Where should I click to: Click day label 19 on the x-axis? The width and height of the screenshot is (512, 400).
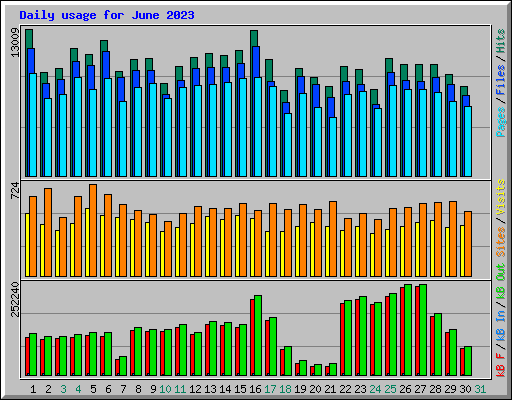tap(300, 389)
